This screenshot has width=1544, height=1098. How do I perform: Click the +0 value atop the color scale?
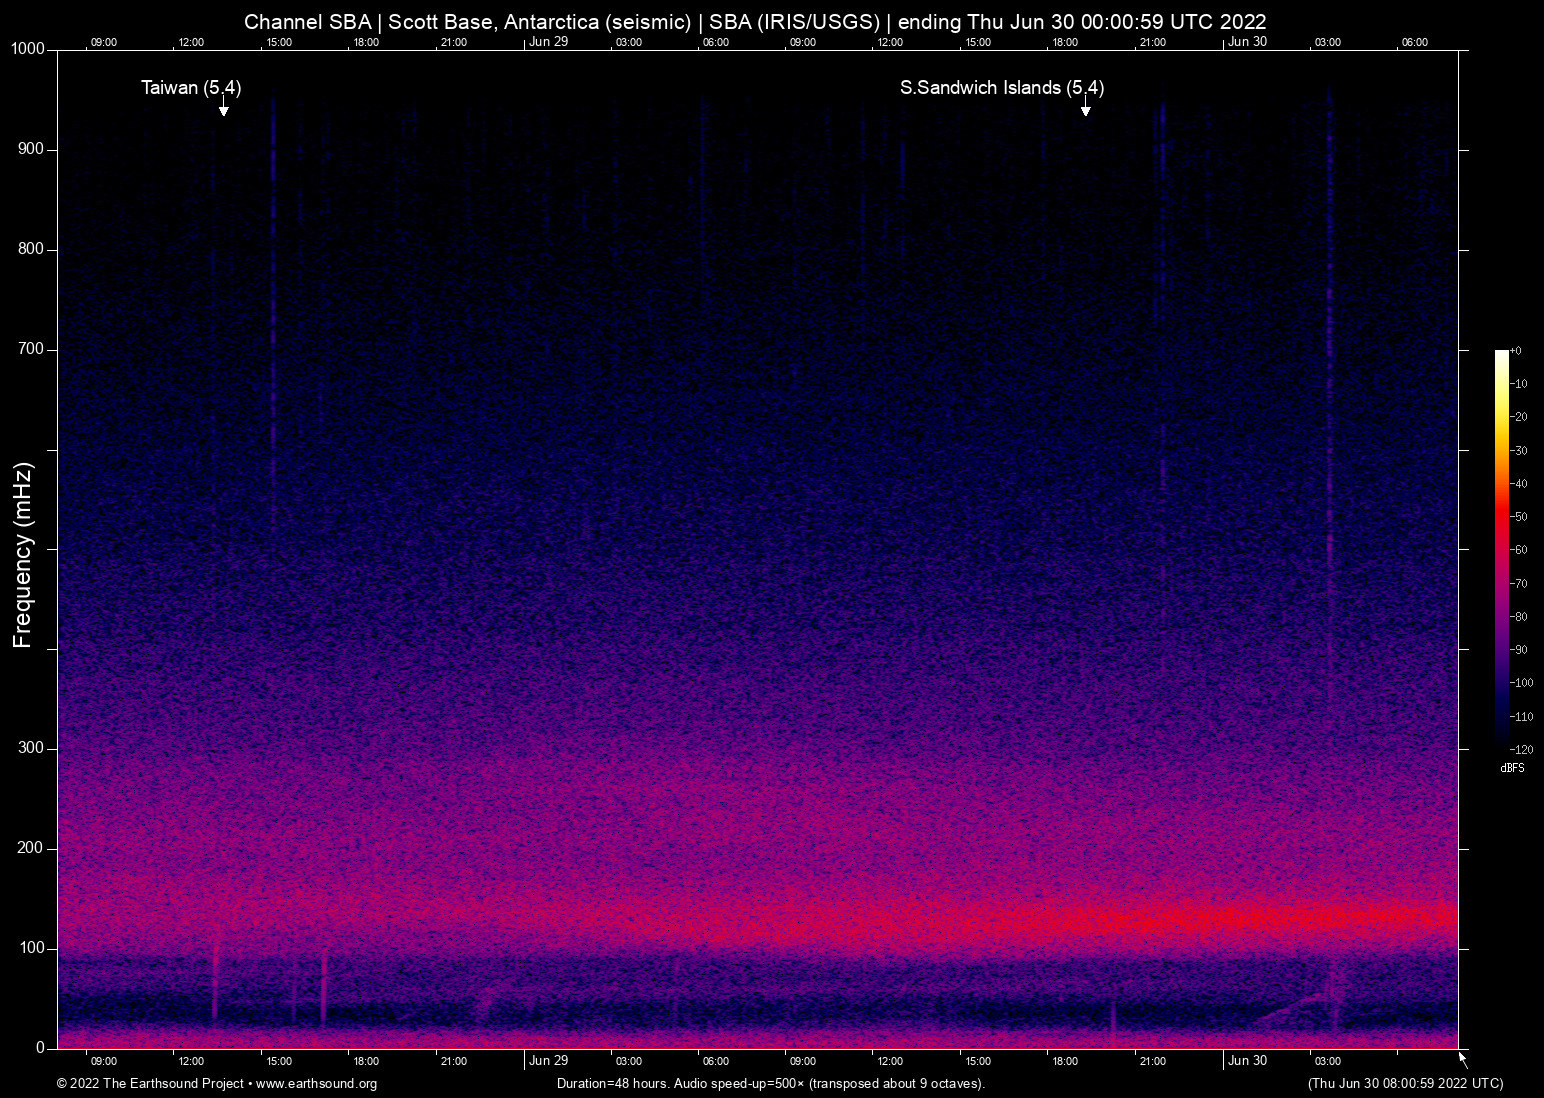1516,351
